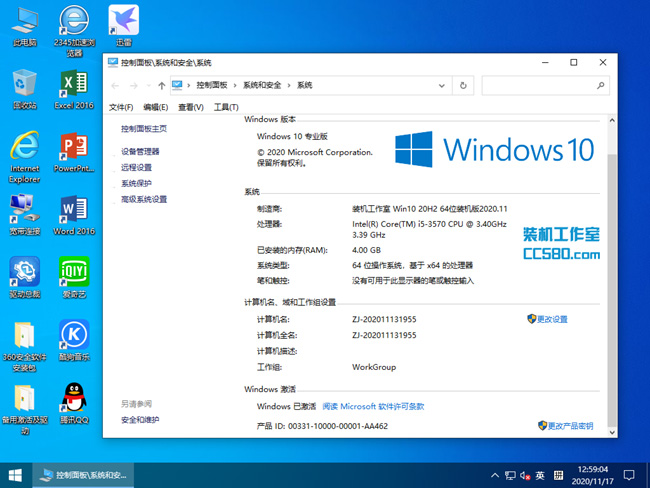
Task: Go up one level arrow
Action: click(x=162, y=86)
